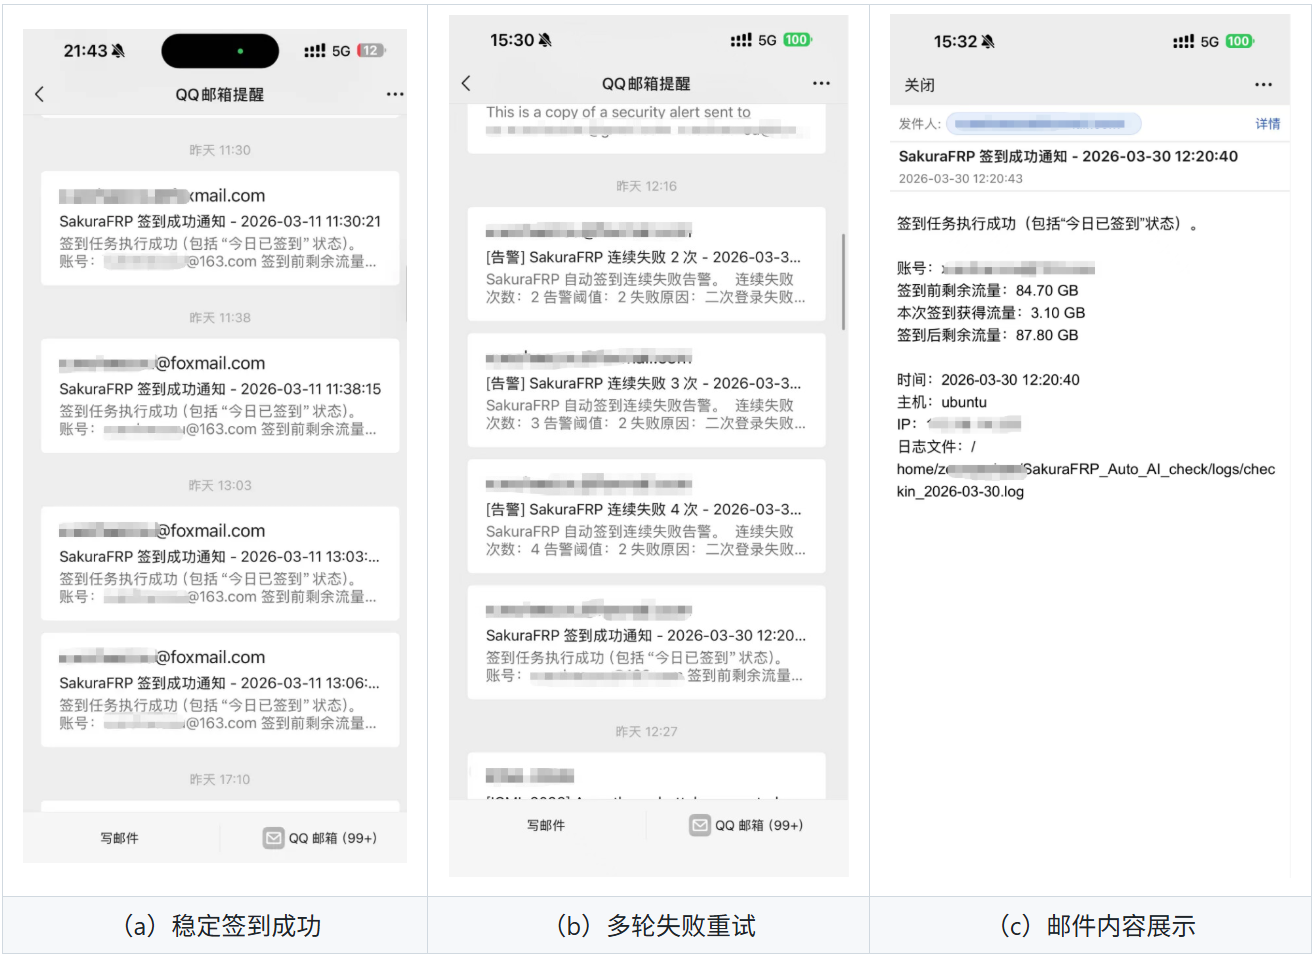
Task: Click the 签到前剩余流量: 84.70 GB line
Action: (988, 291)
